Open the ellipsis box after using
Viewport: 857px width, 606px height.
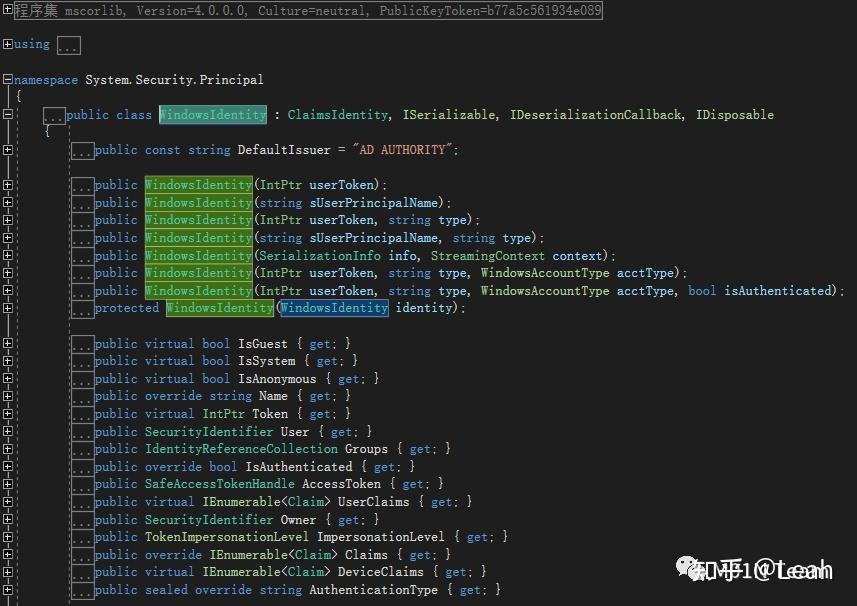[x=68, y=45]
